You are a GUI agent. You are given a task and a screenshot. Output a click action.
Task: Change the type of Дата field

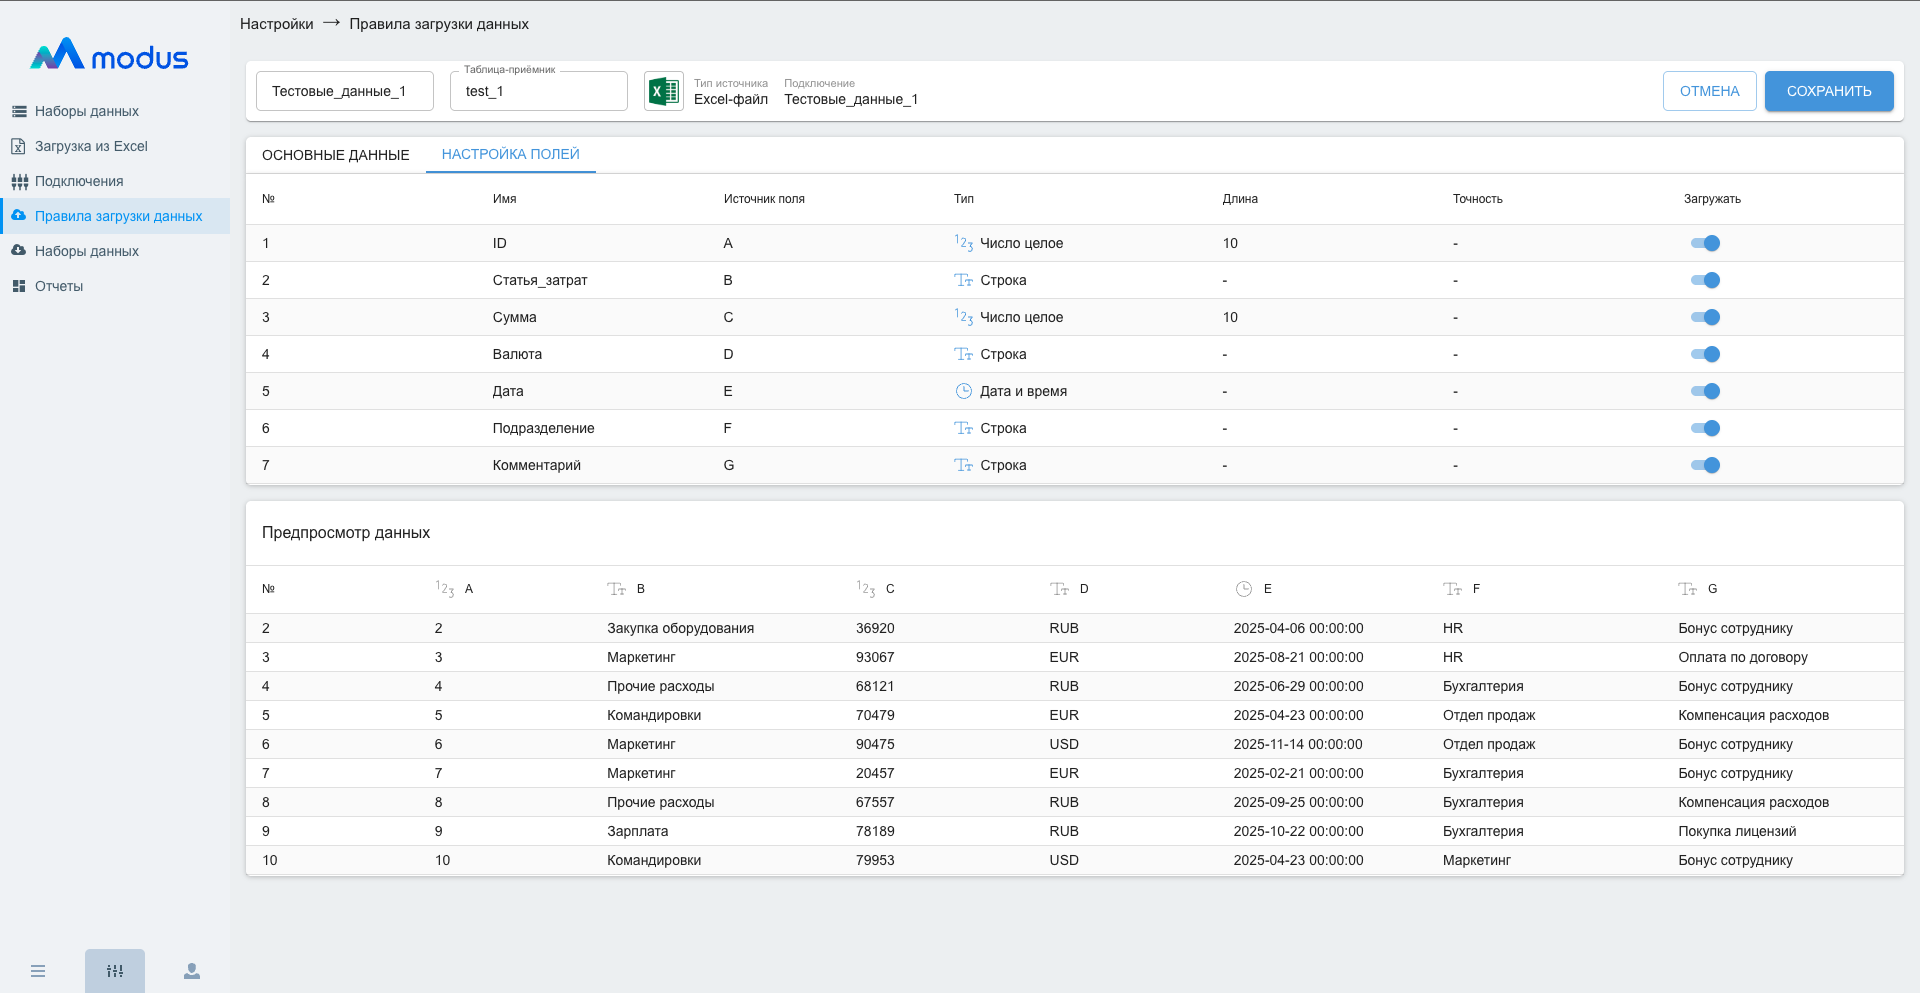(x=1022, y=391)
